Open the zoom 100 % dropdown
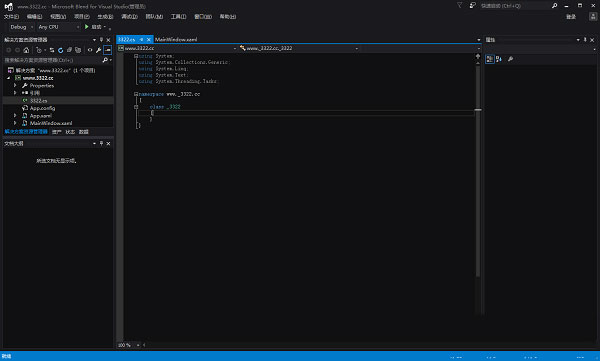600x361 pixels. tap(138, 345)
